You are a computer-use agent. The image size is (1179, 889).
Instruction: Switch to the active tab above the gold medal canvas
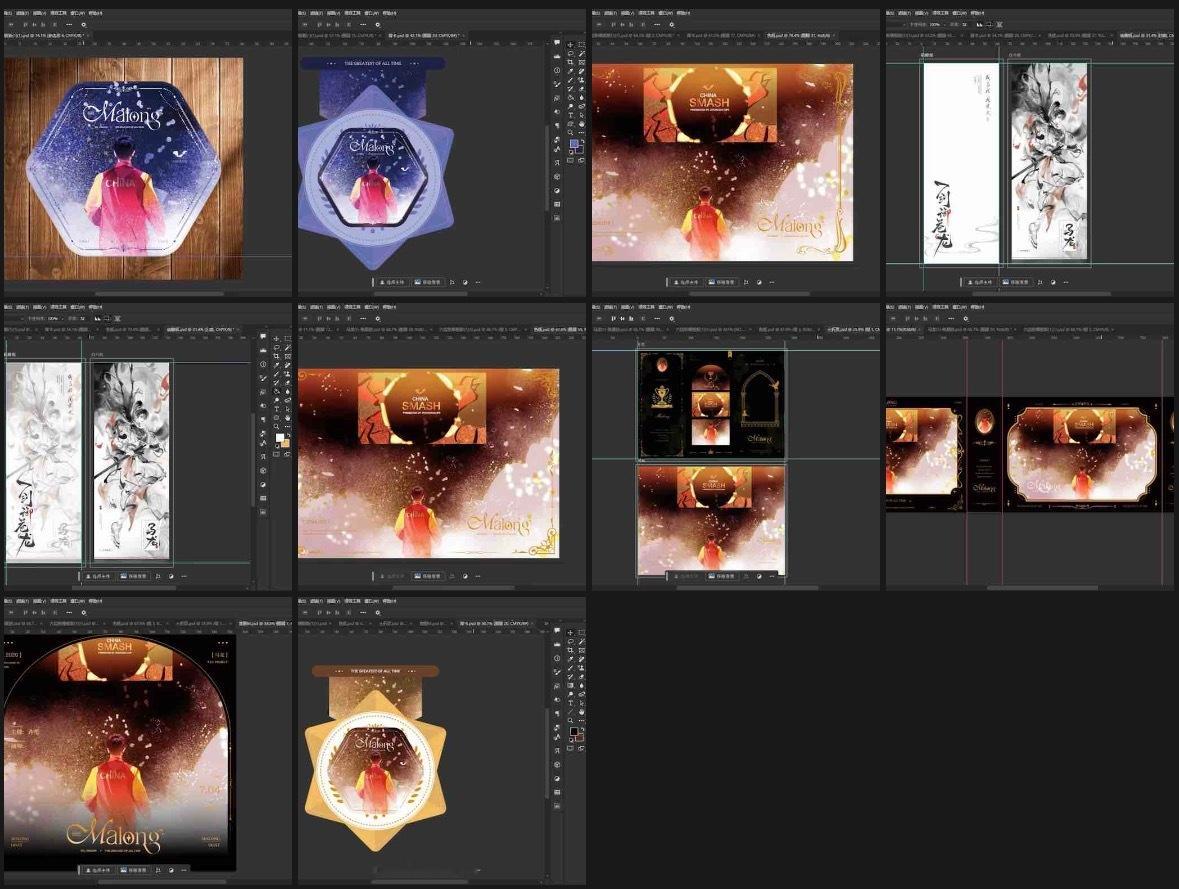coord(496,624)
